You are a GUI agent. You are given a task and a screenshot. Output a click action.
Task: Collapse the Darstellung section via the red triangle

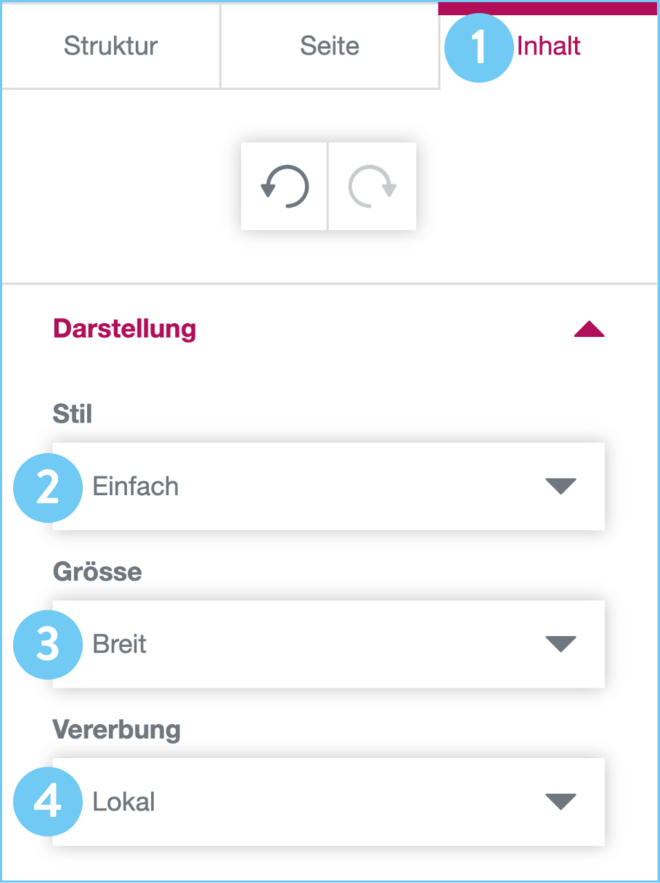pyautogui.click(x=589, y=330)
